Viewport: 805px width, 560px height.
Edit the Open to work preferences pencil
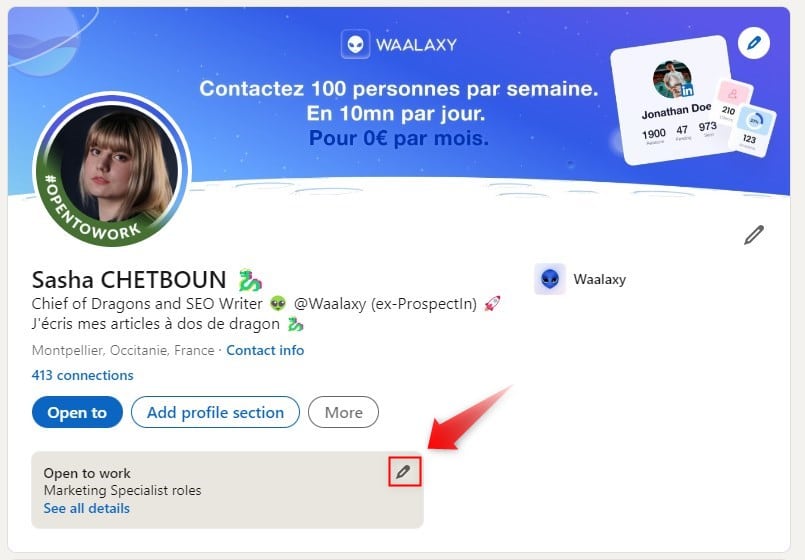(x=404, y=471)
